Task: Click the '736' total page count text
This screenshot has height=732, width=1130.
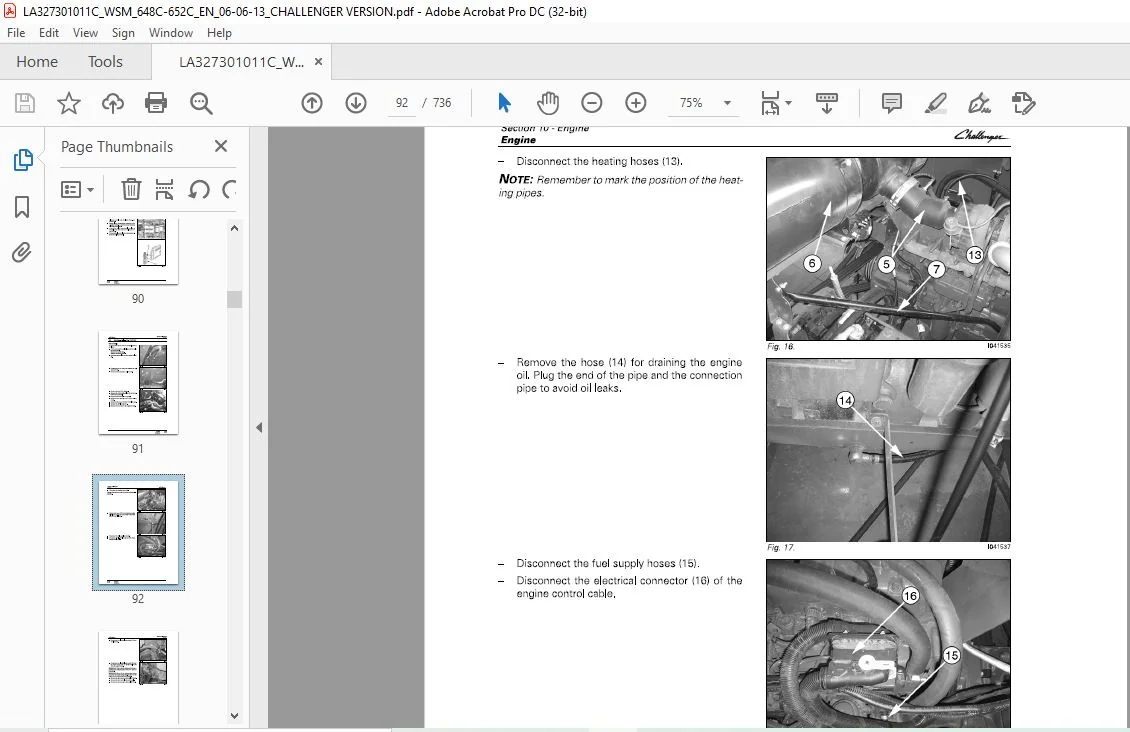Action: coord(442,103)
